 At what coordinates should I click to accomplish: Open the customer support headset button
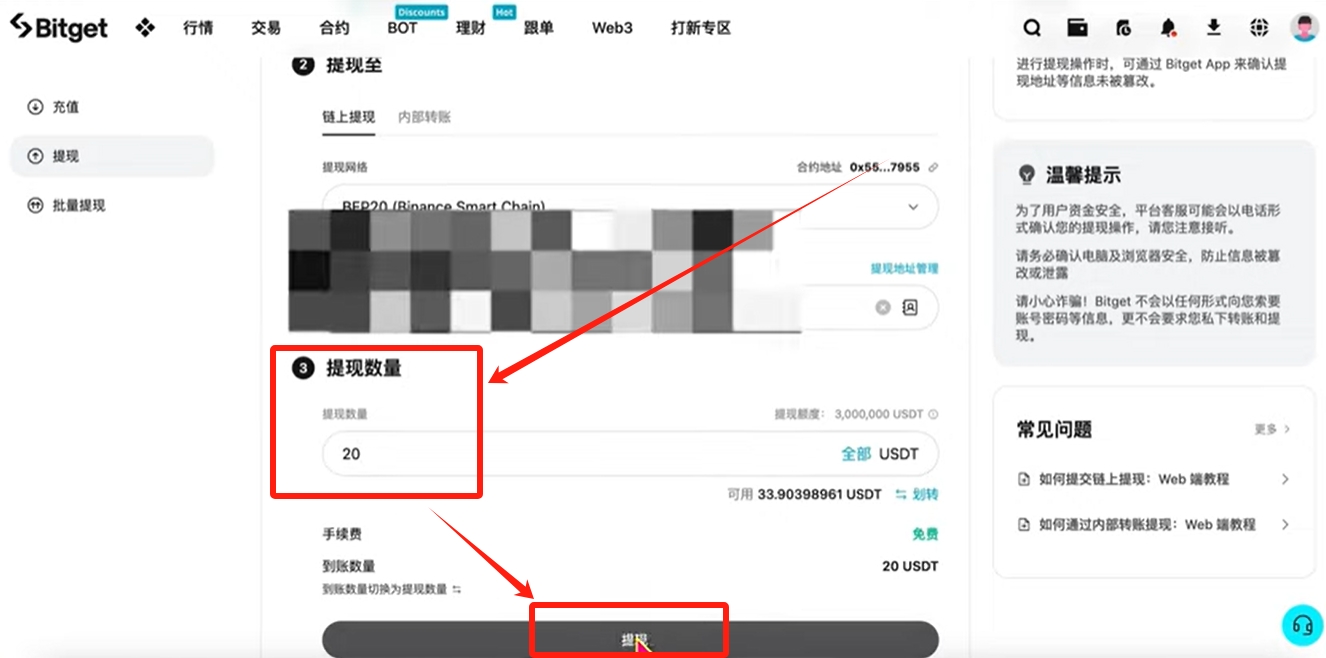(x=1302, y=625)
